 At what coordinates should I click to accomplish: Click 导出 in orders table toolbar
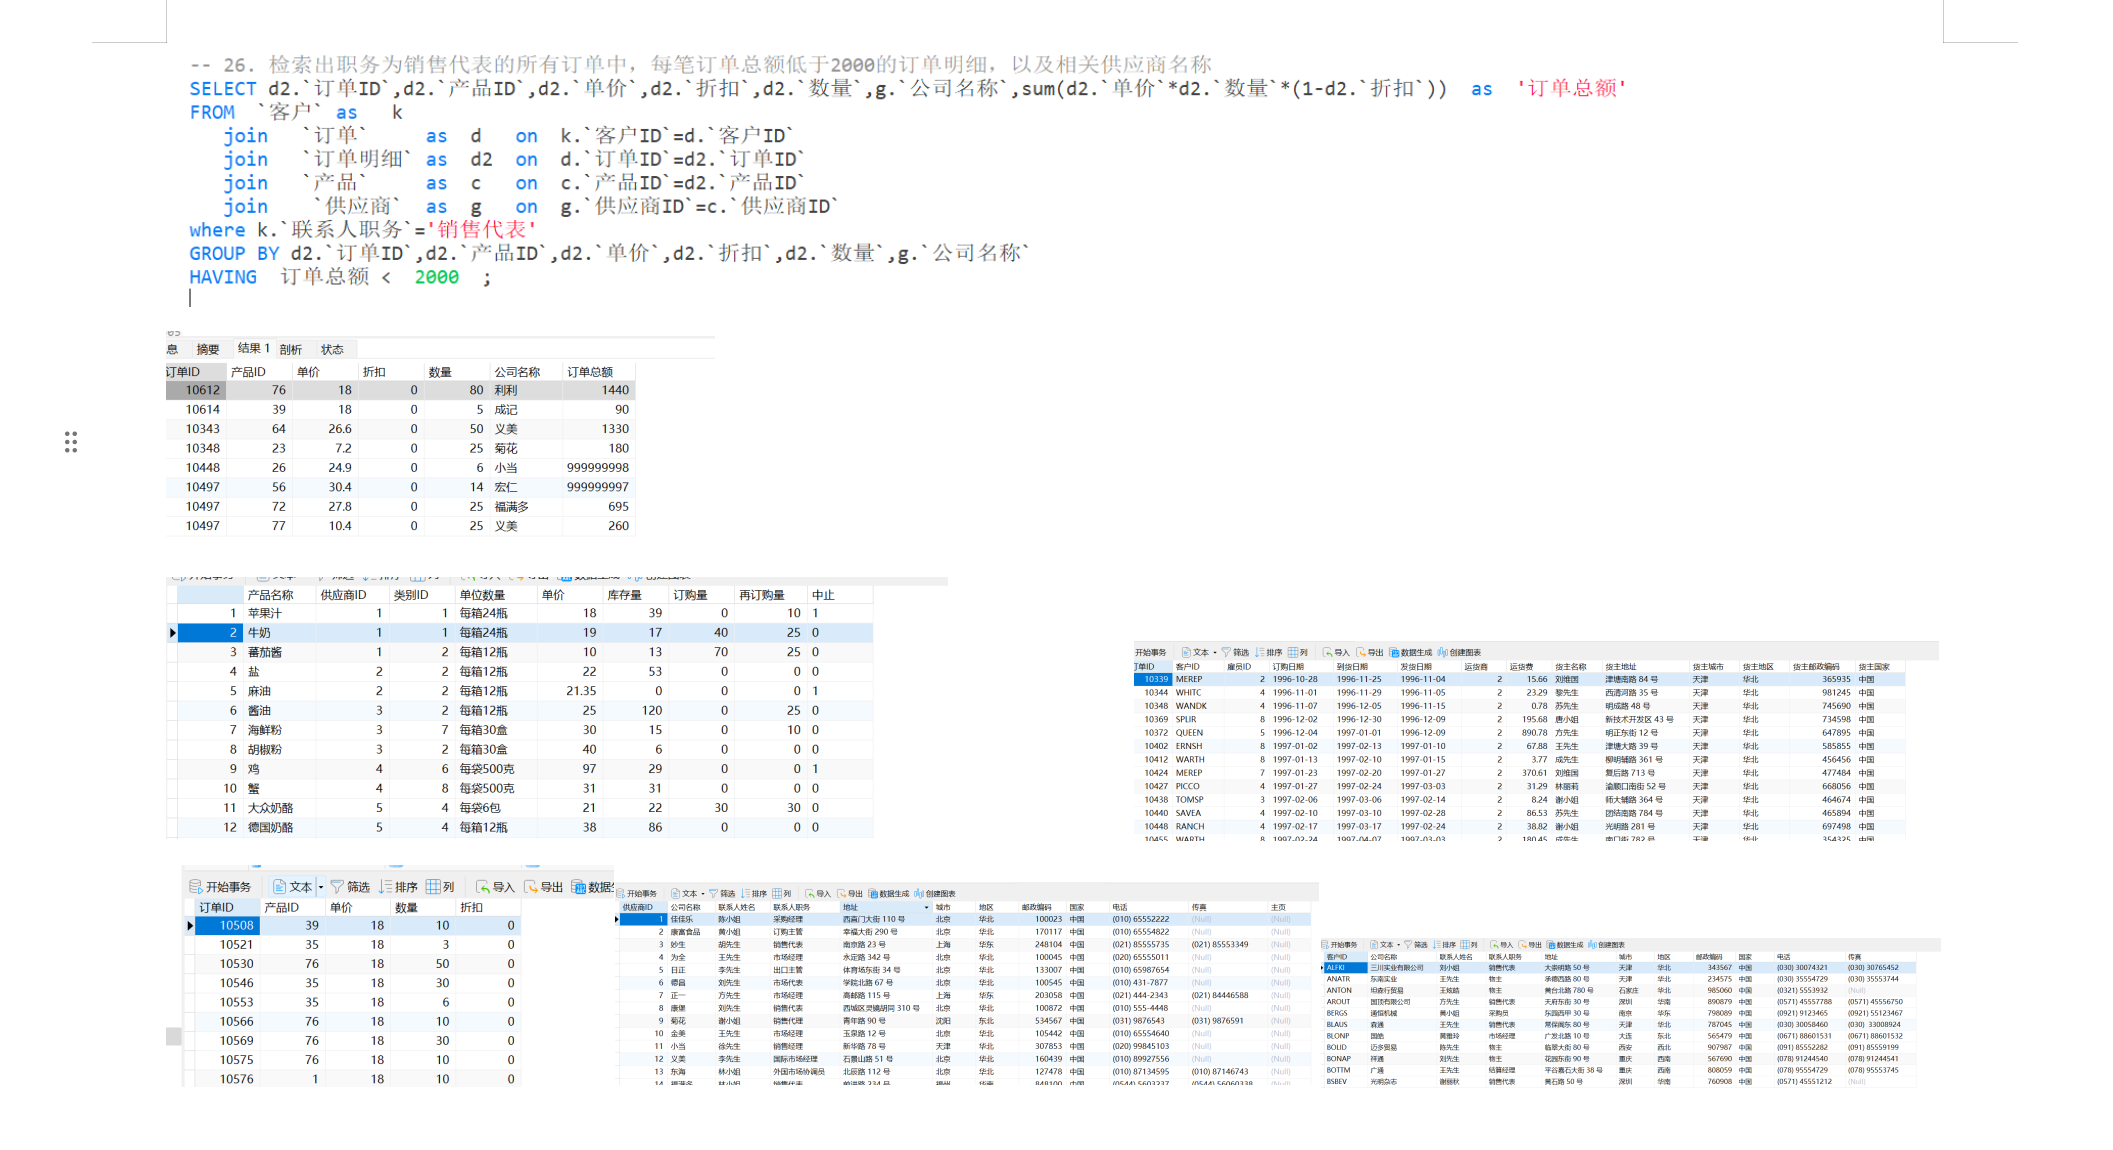point(1370,653)
